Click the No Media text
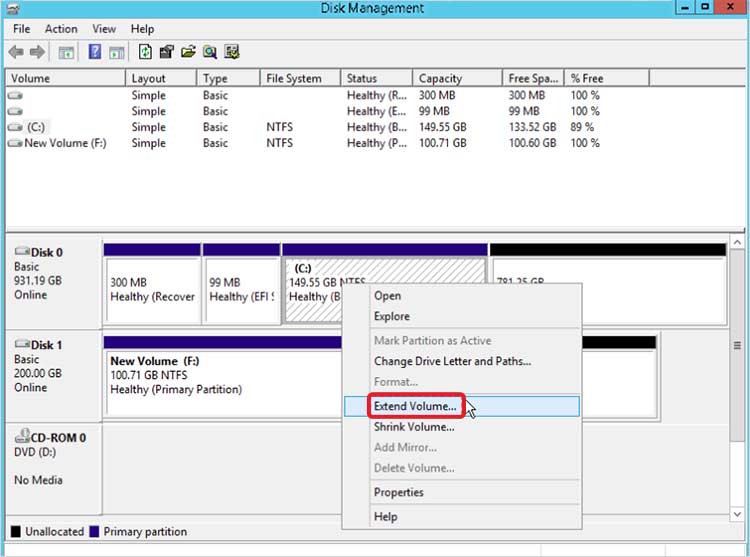The width and height of the screenshot is (750, 557). (x=38, y=480)
